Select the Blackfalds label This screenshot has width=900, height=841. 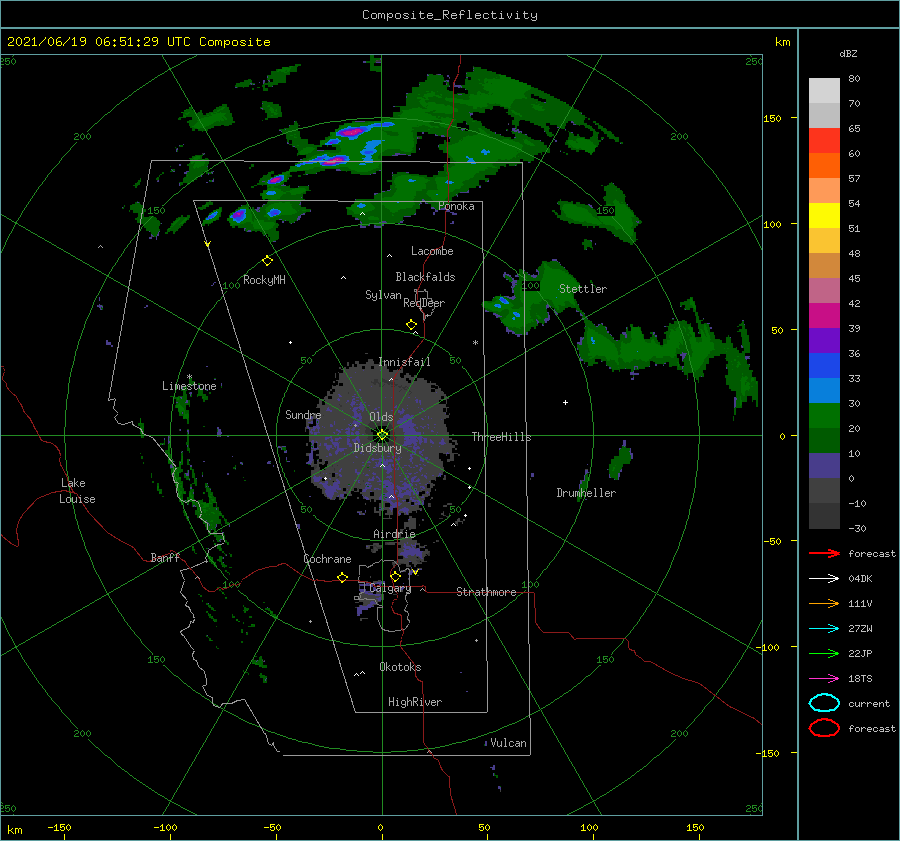pos(425,277)
